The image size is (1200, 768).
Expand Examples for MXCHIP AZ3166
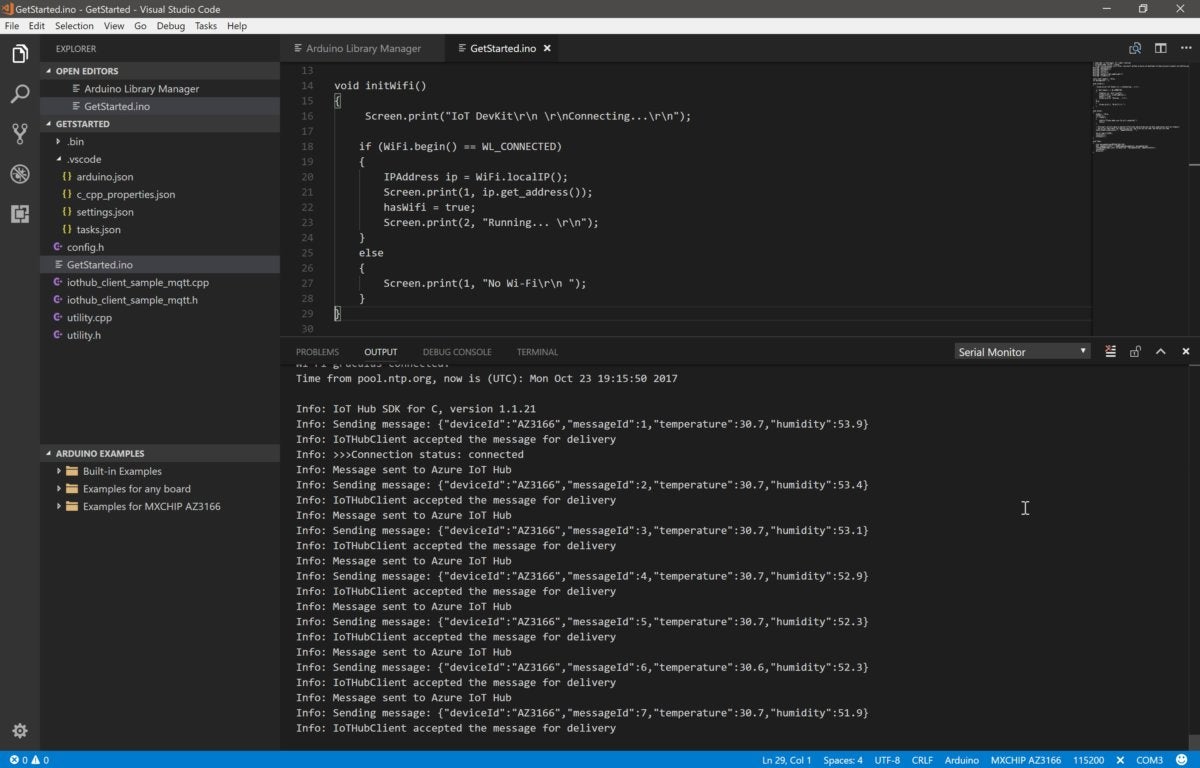(160, 506)
